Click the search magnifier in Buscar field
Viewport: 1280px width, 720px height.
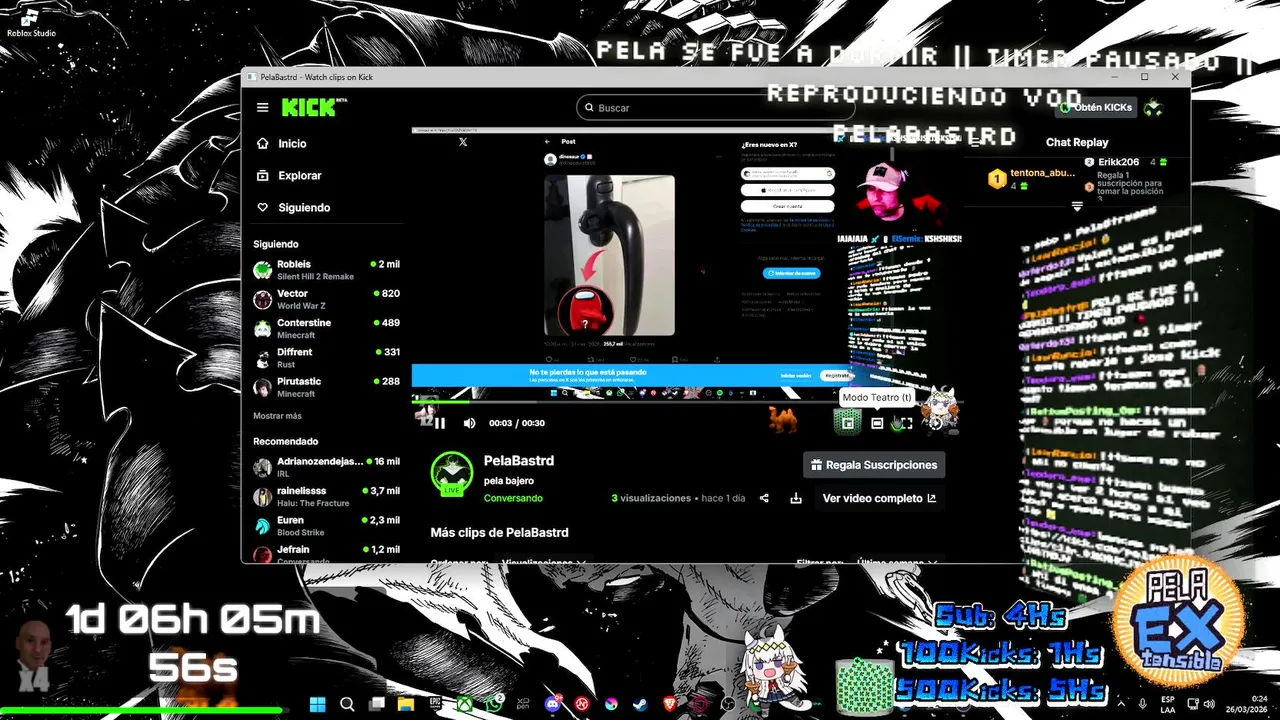click(x=589, y=108)
